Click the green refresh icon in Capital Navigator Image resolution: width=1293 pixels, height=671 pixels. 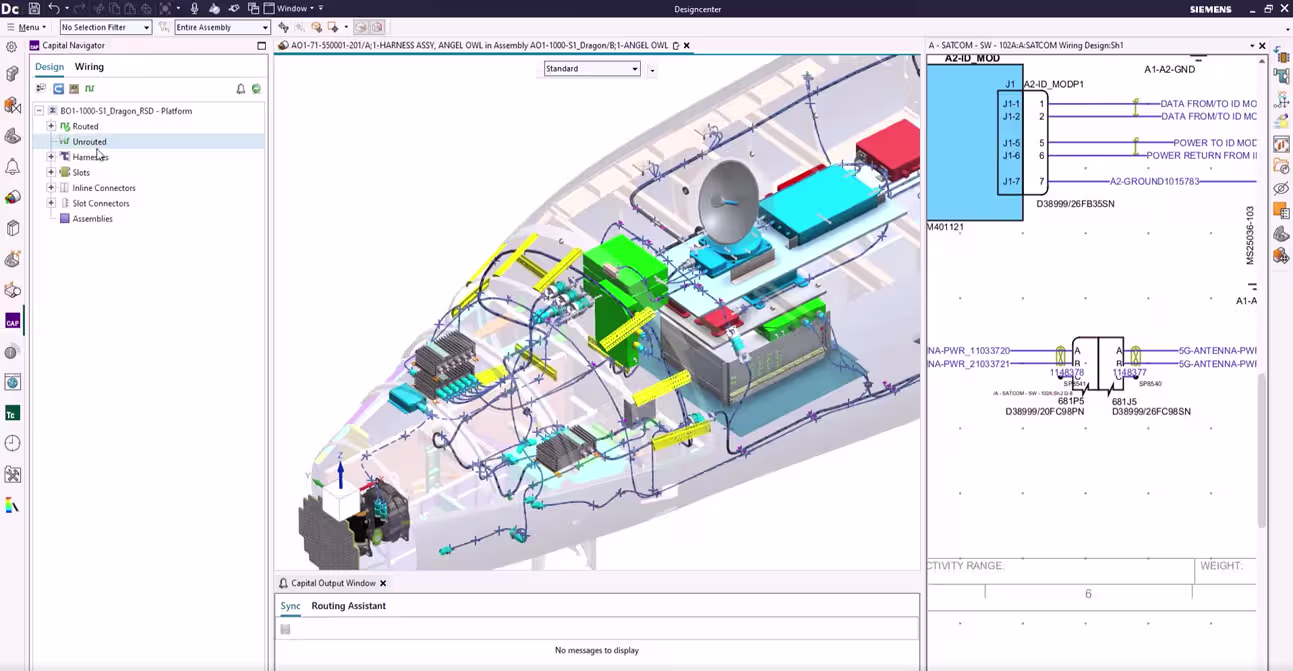pyautogui.click(x=256, y=89)
